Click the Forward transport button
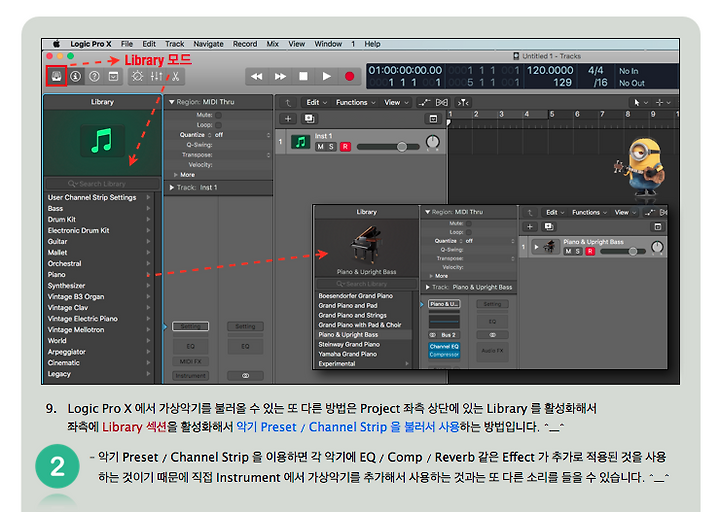Viewport: 720px width, 512px height. point(280,76)
